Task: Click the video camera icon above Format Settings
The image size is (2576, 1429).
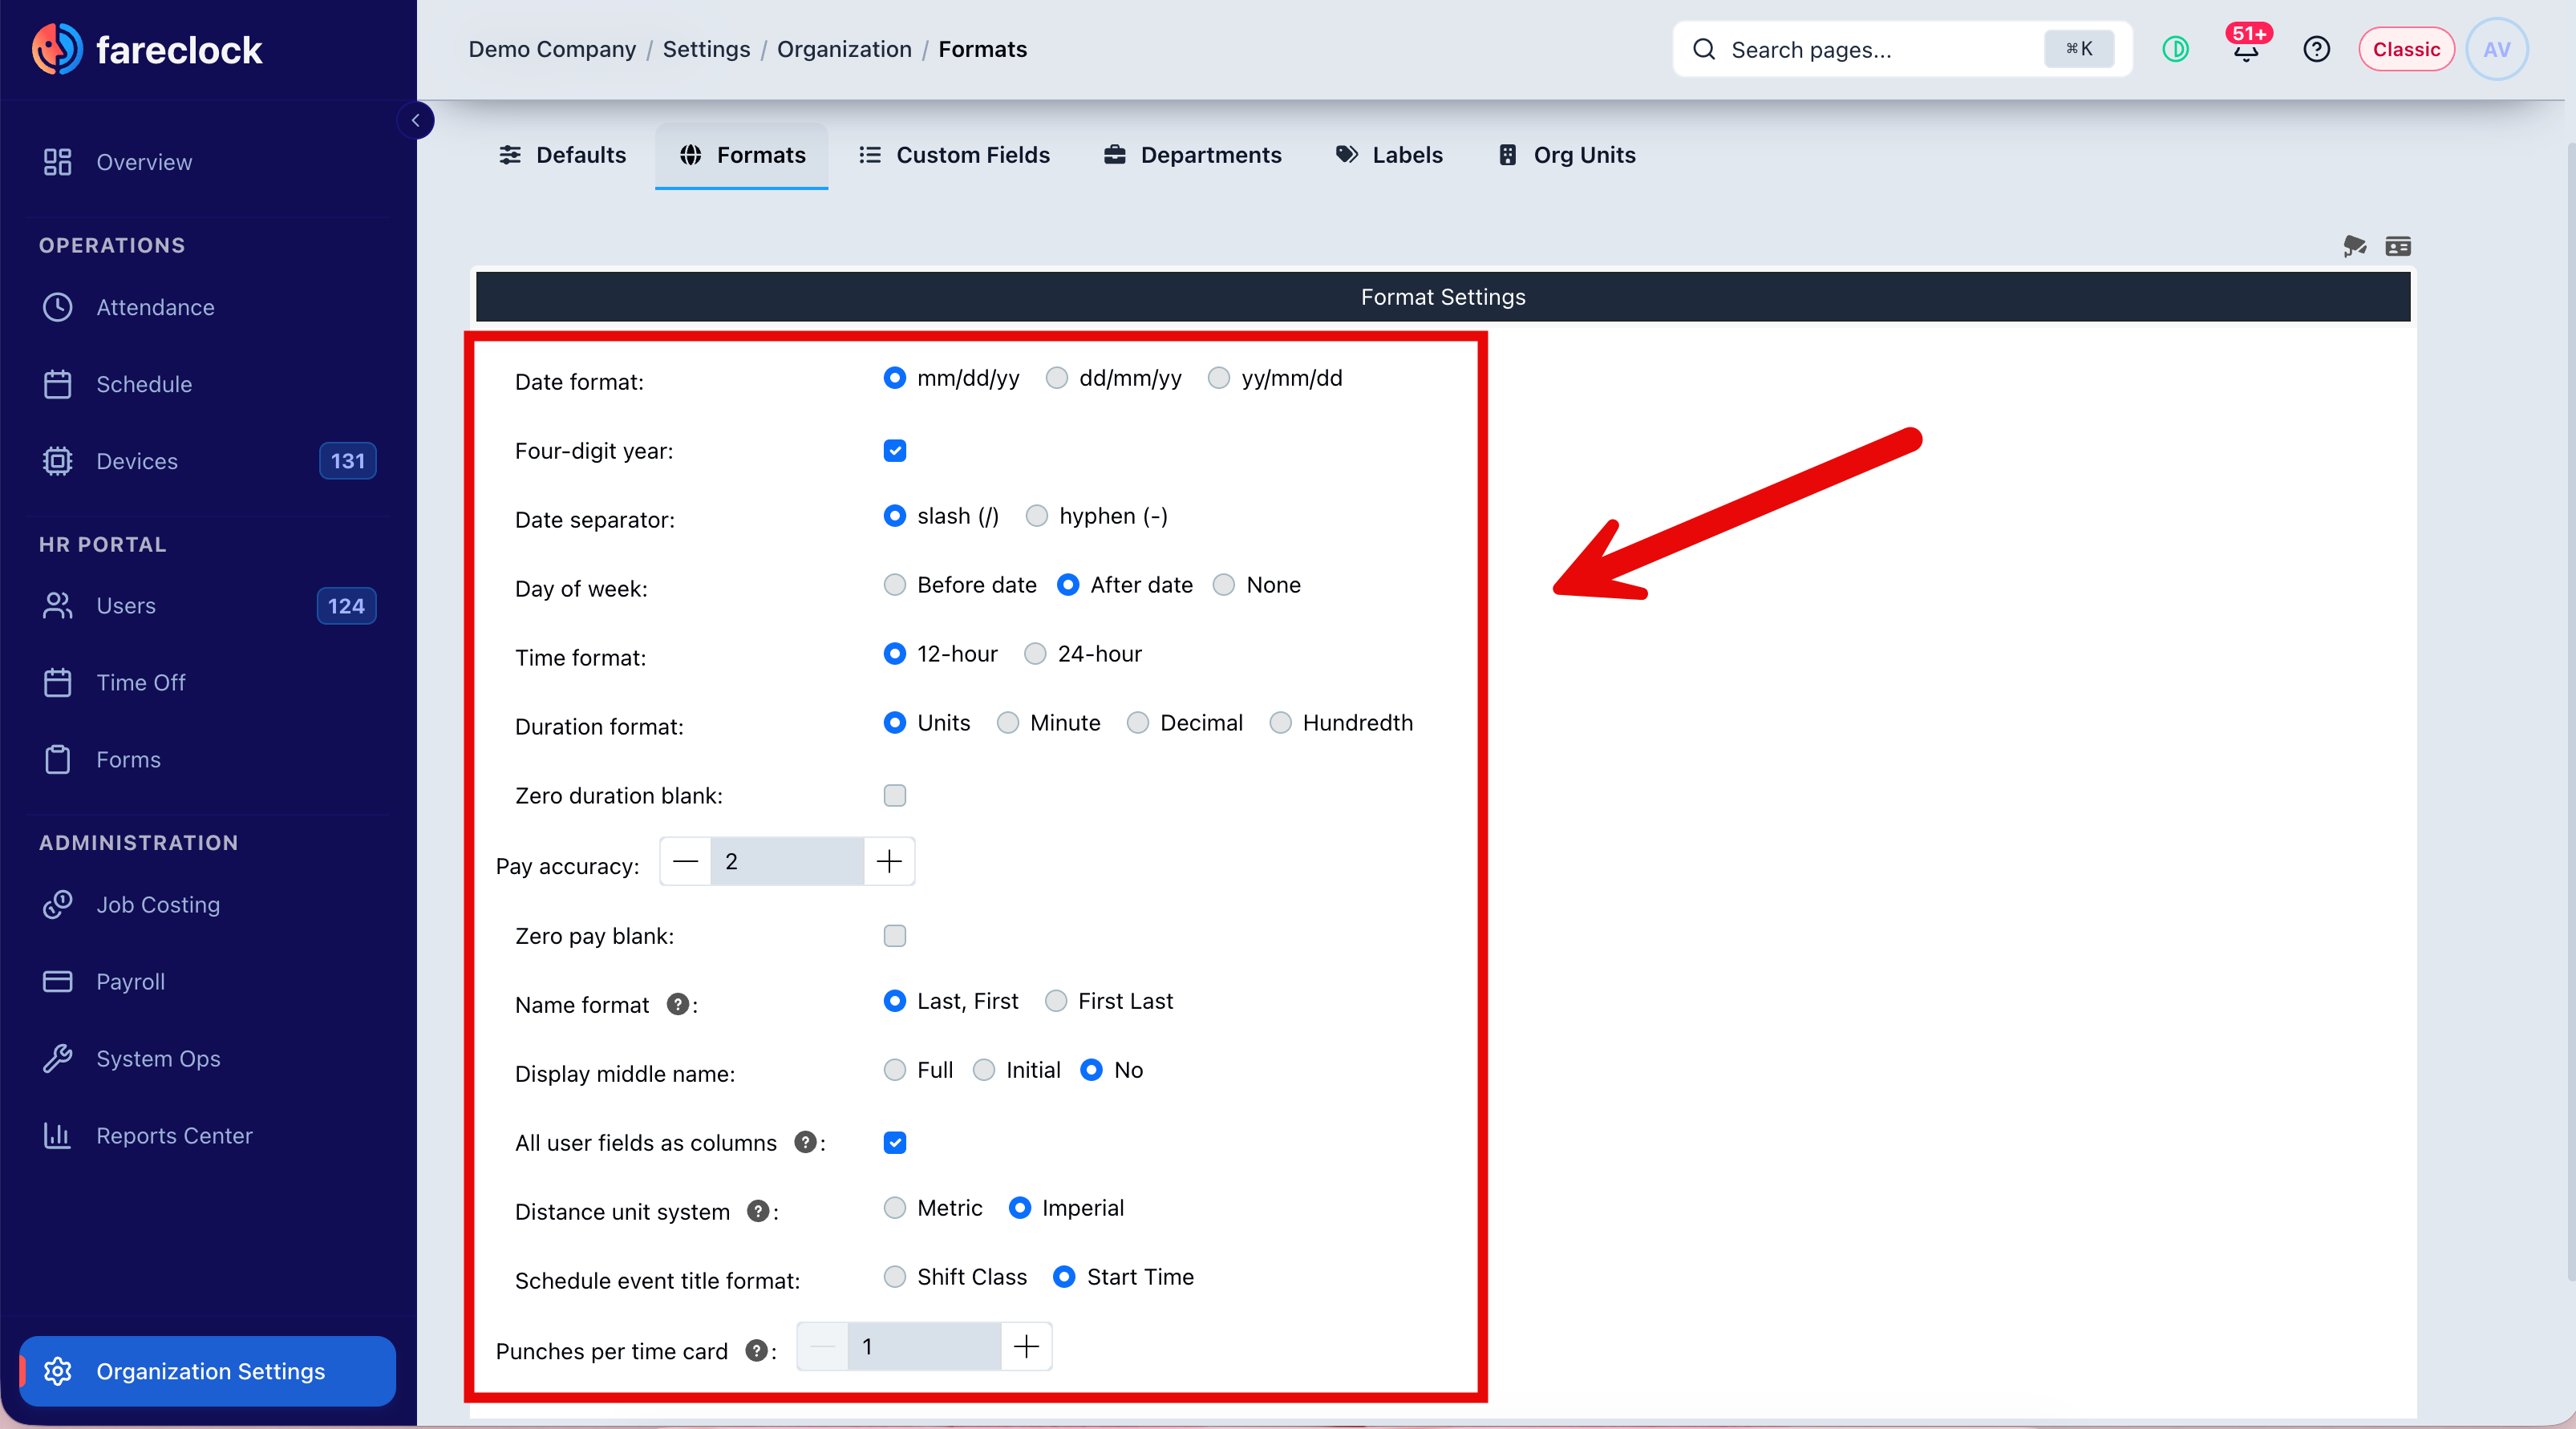Action: coord(2354,246)
